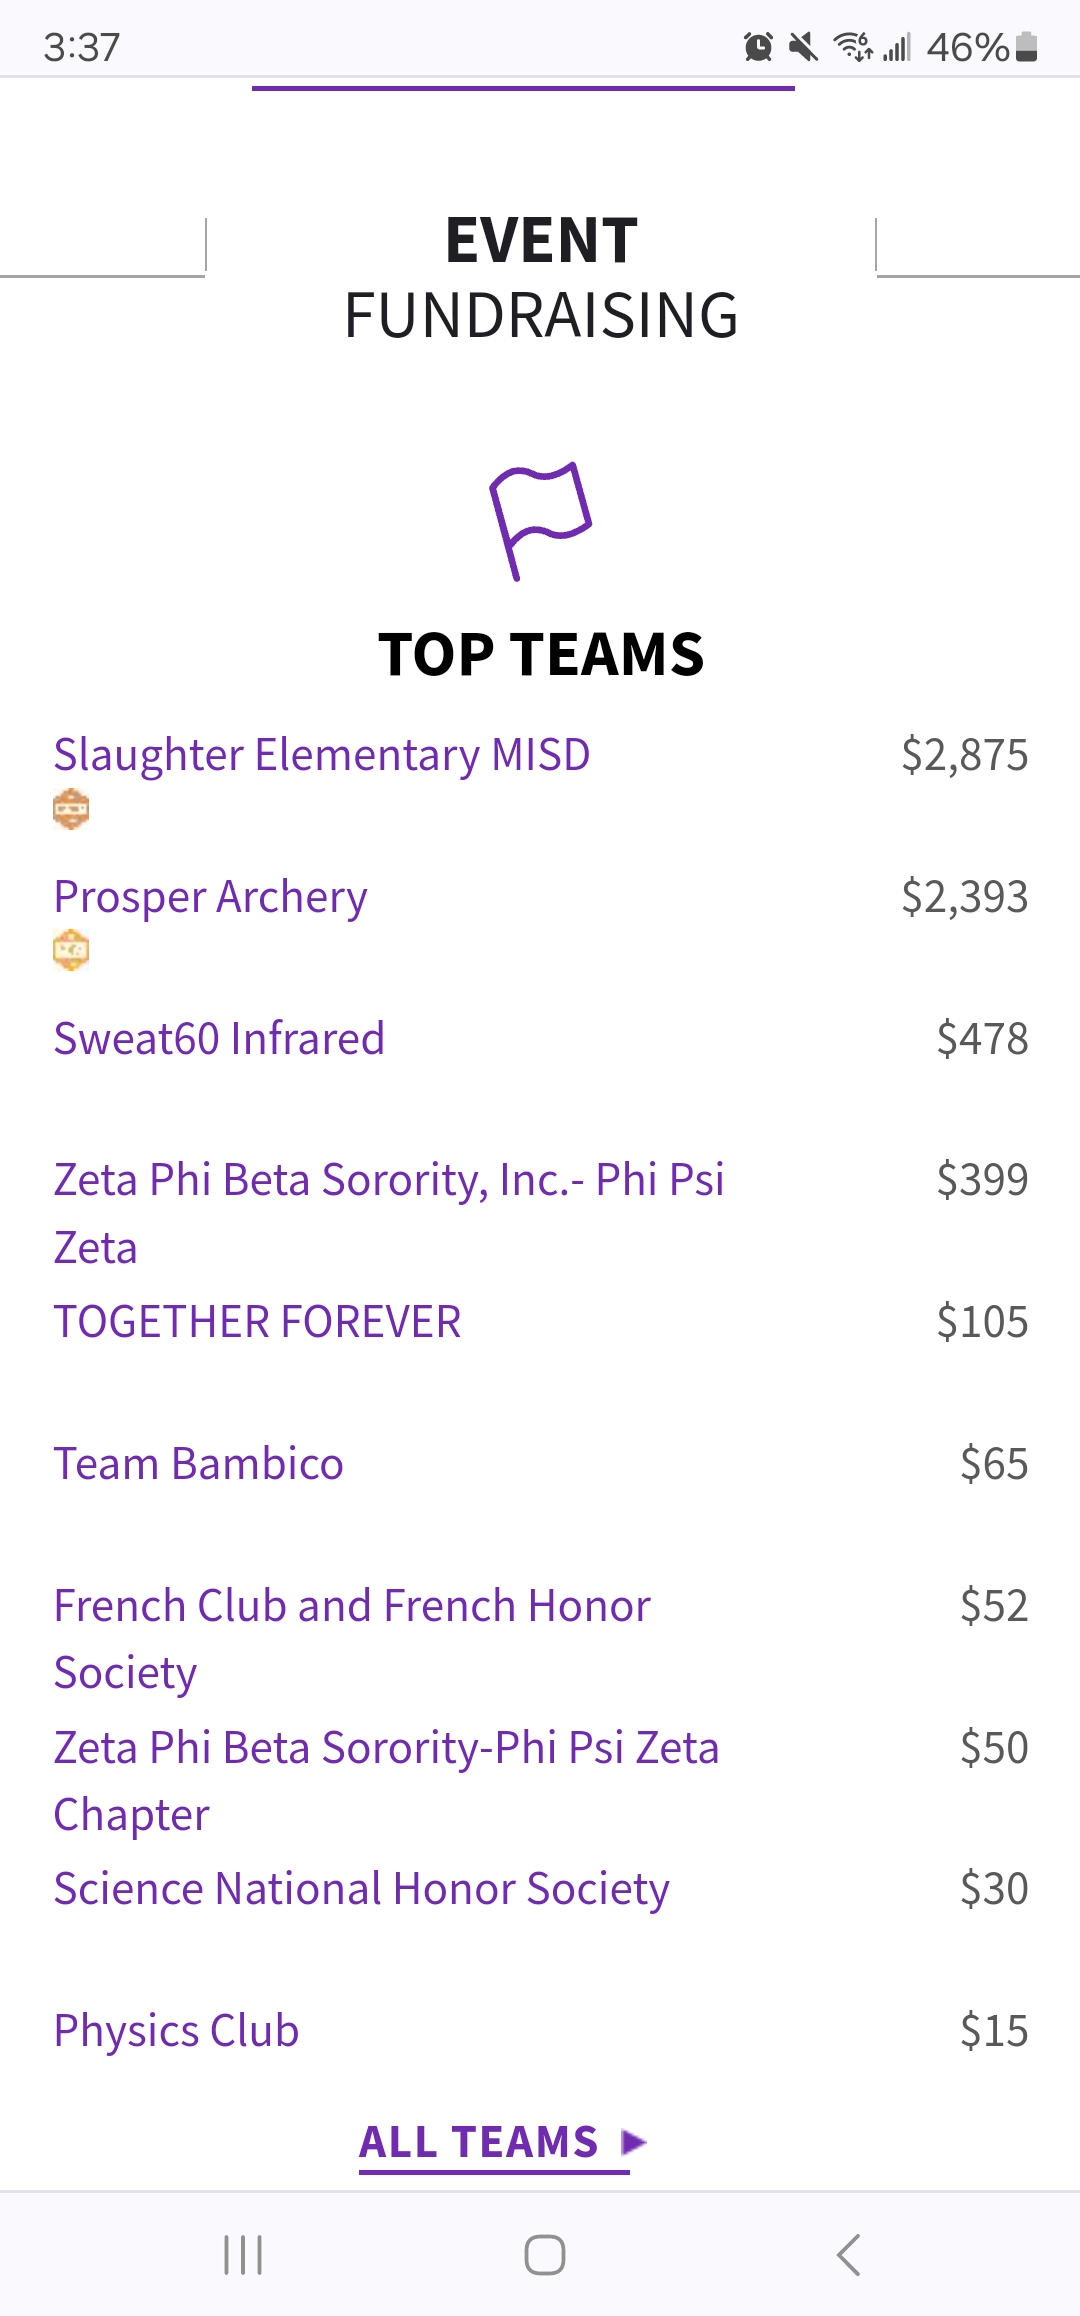Image resolution: width=1080 pixels, height=2316 pixels.
Task: Select French Club and French Honor Society
Action: (x=352, y=1606)
